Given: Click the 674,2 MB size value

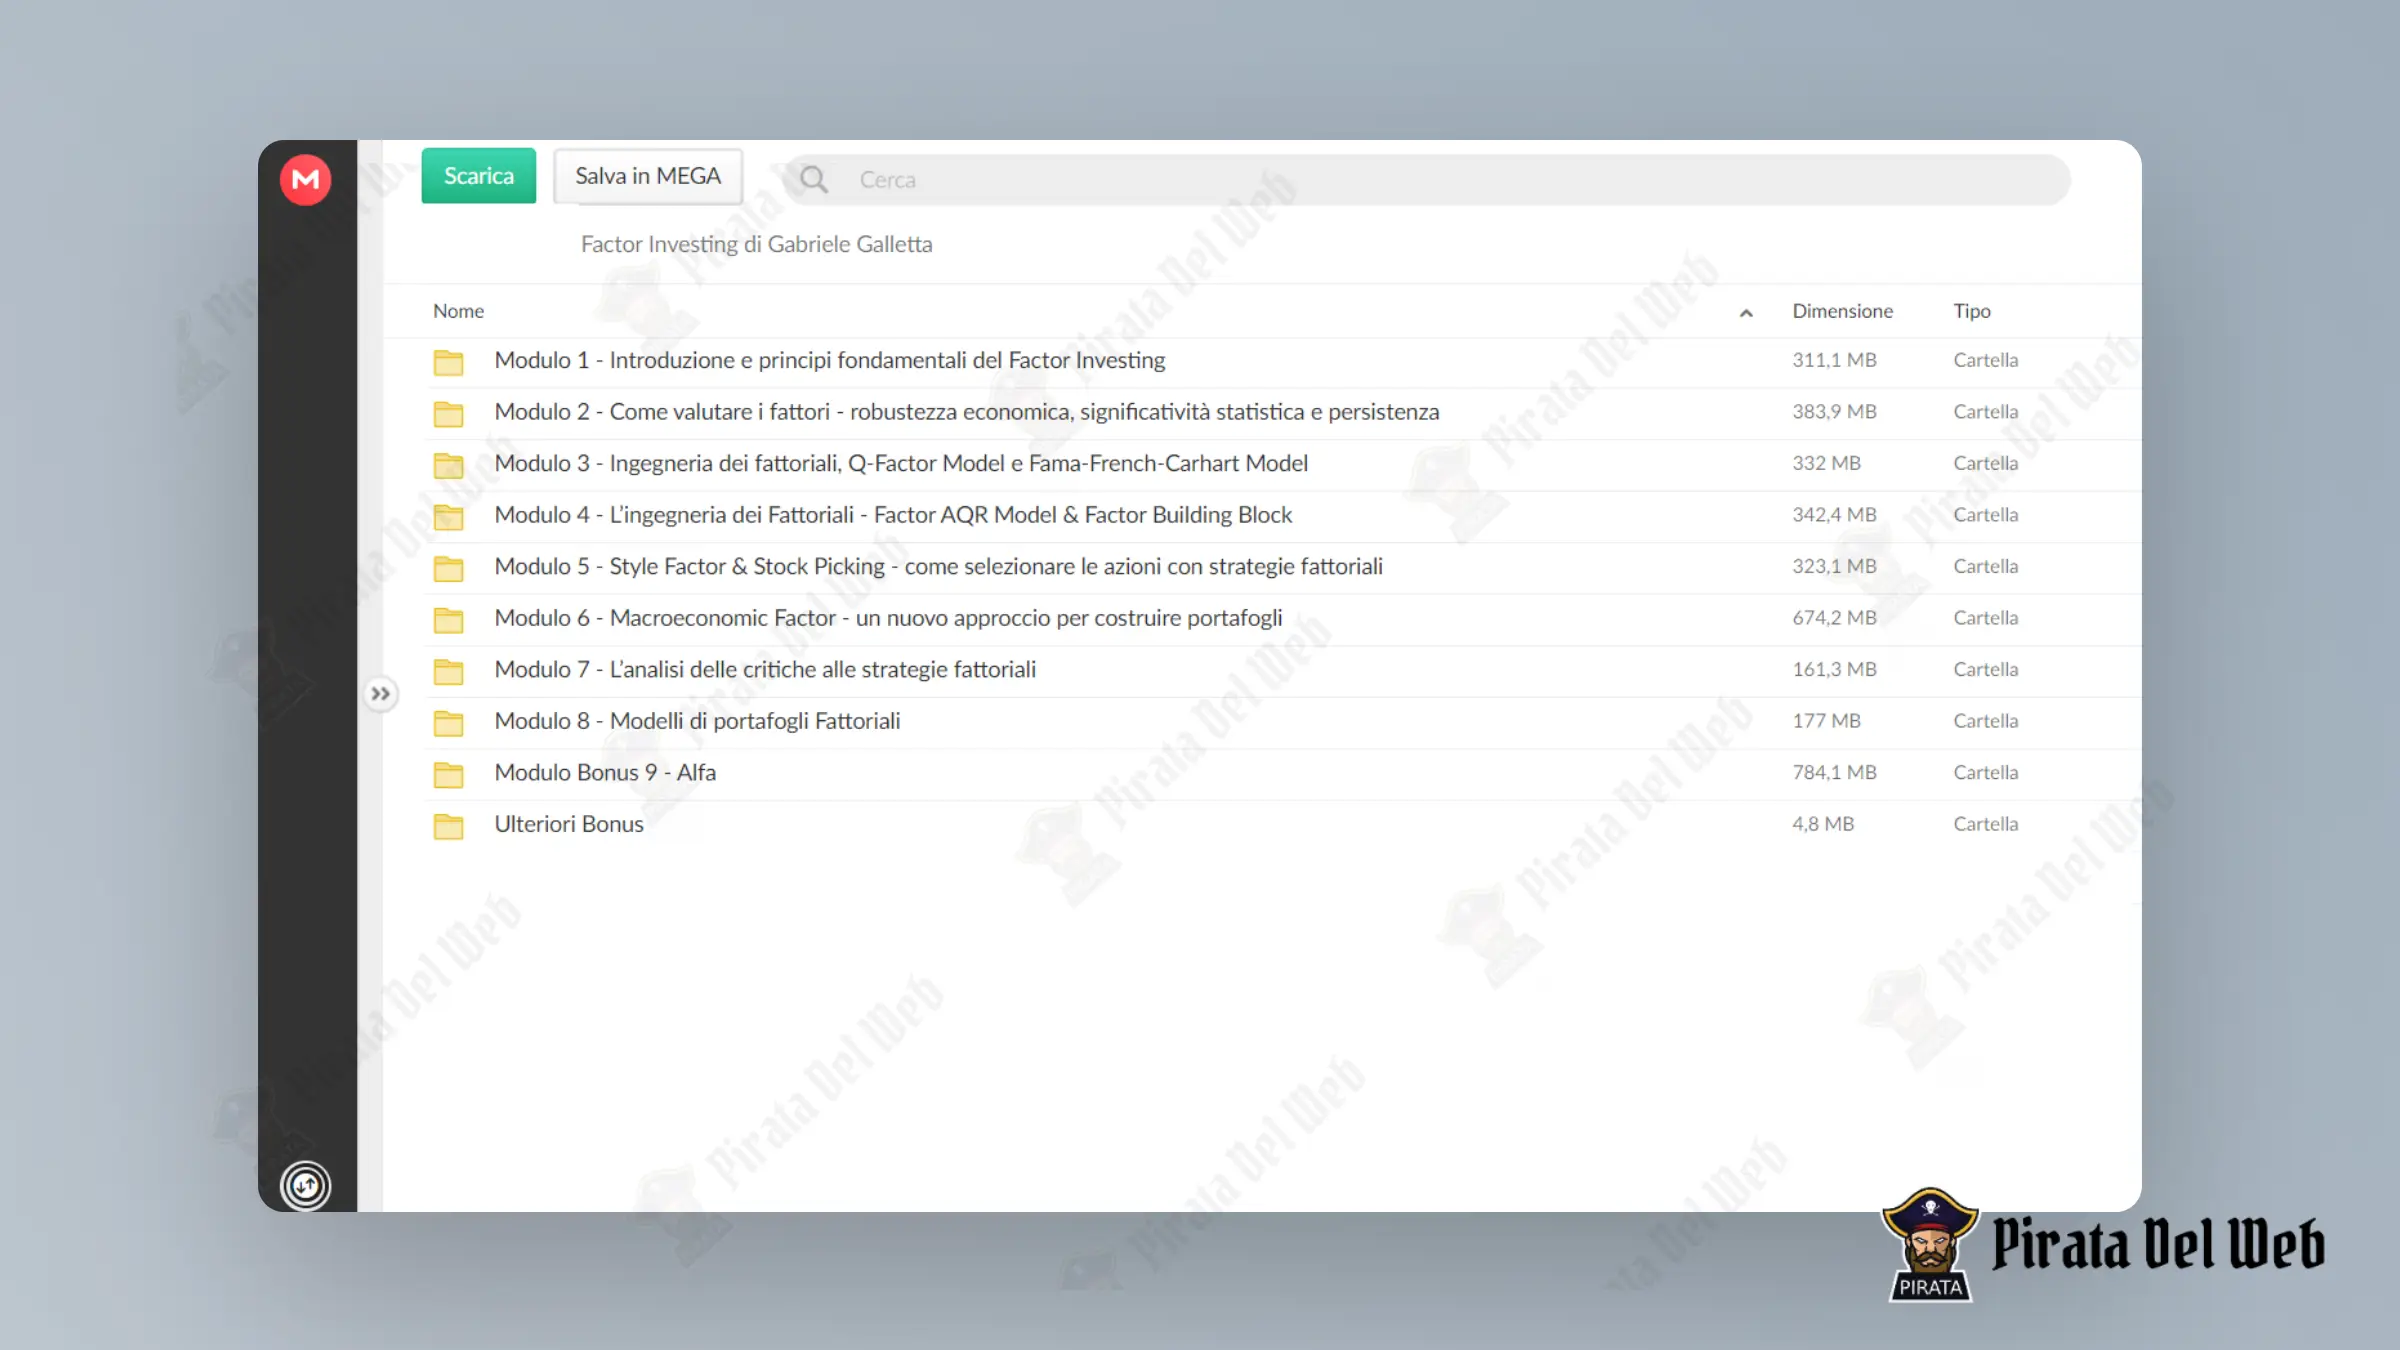Looking at the screenshot, I should click(1834, 618).
